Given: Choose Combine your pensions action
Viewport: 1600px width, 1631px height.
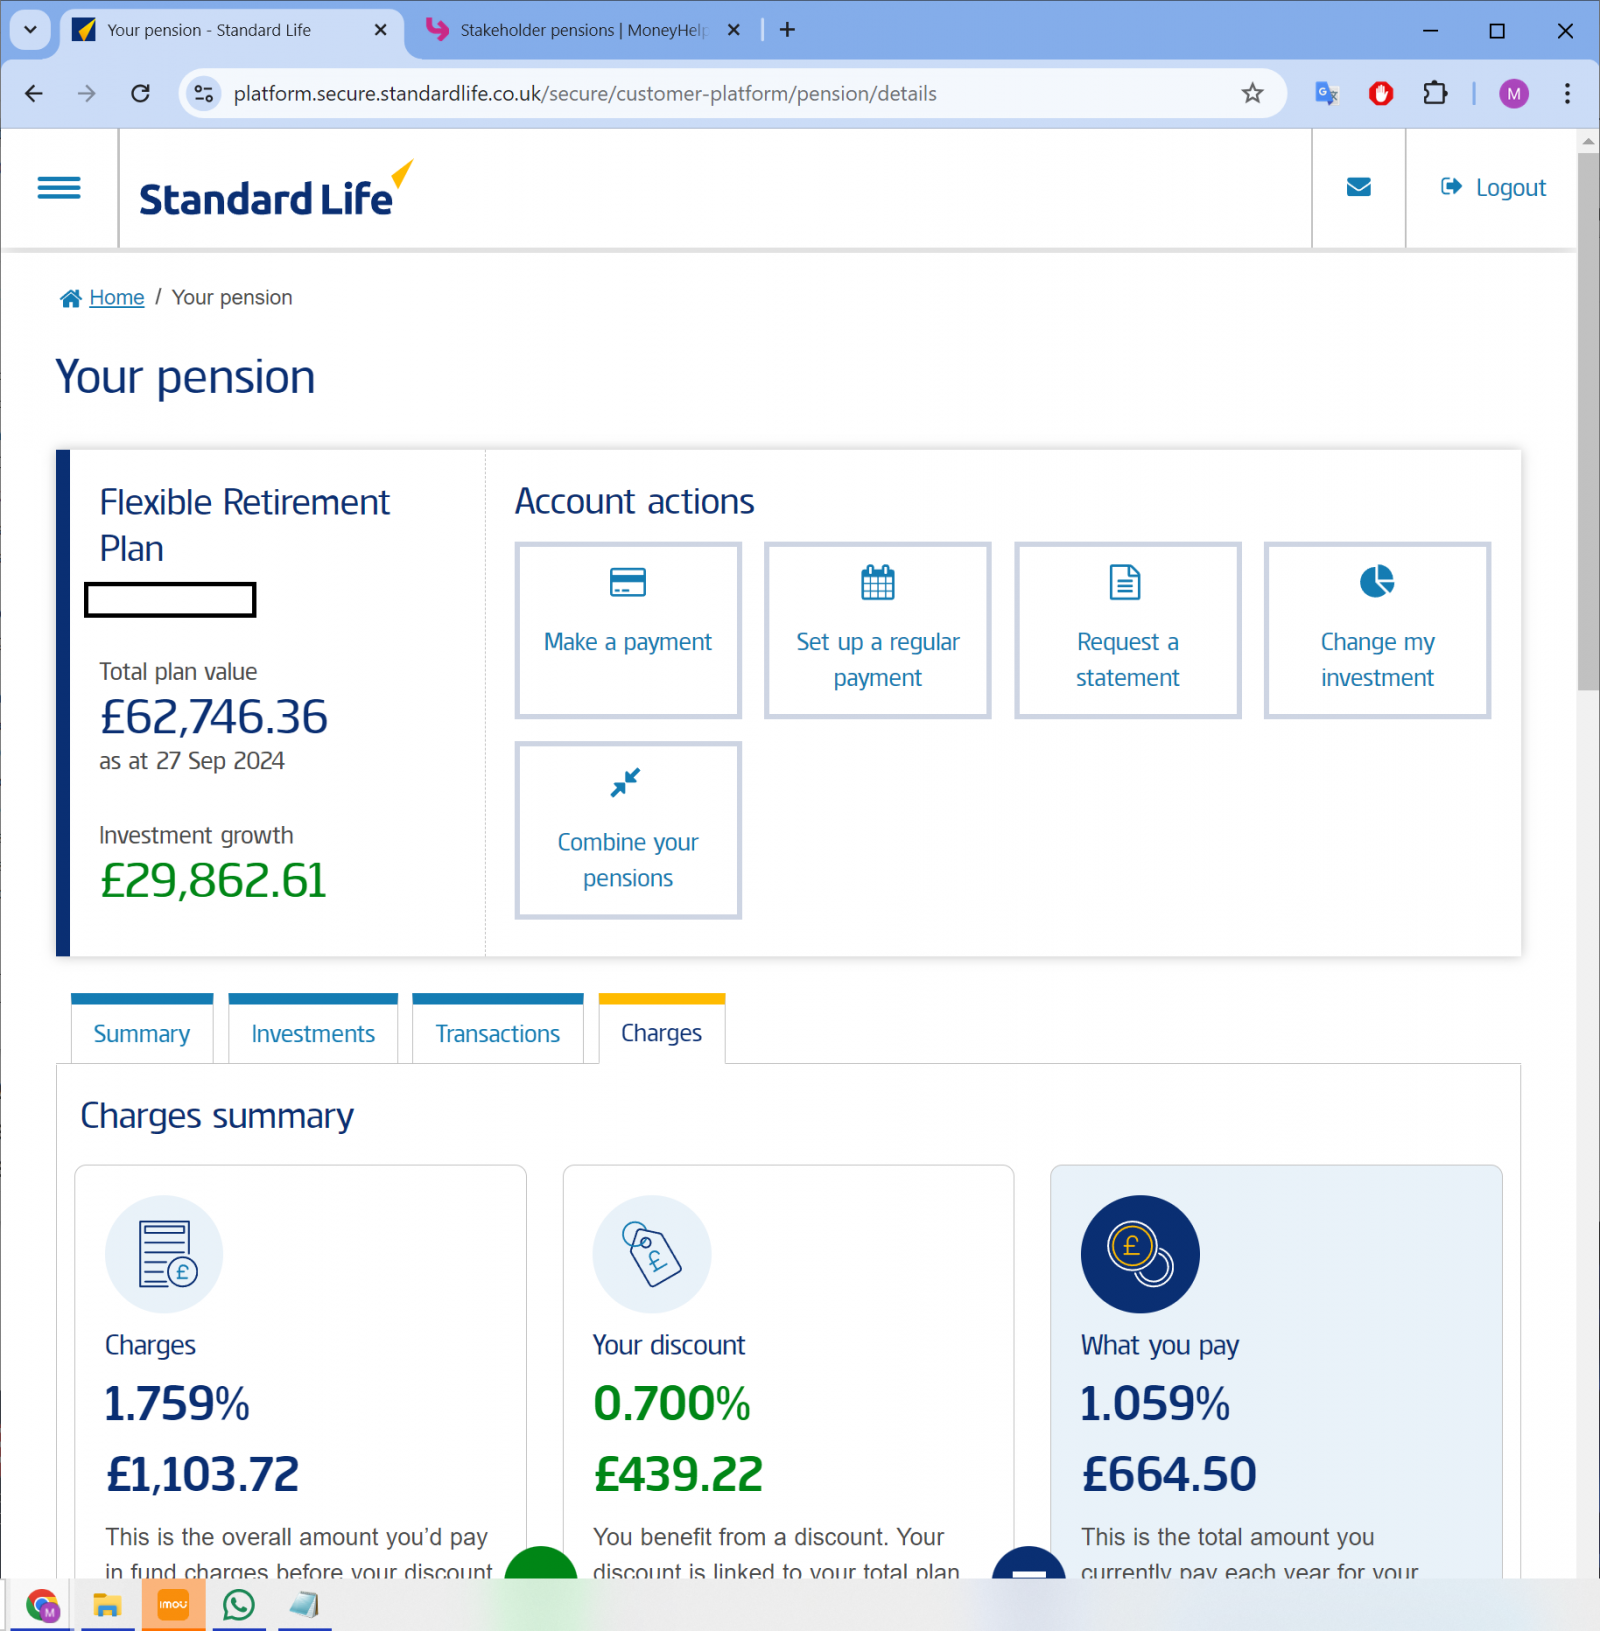Looking at the screenshot, I should 628,830.
